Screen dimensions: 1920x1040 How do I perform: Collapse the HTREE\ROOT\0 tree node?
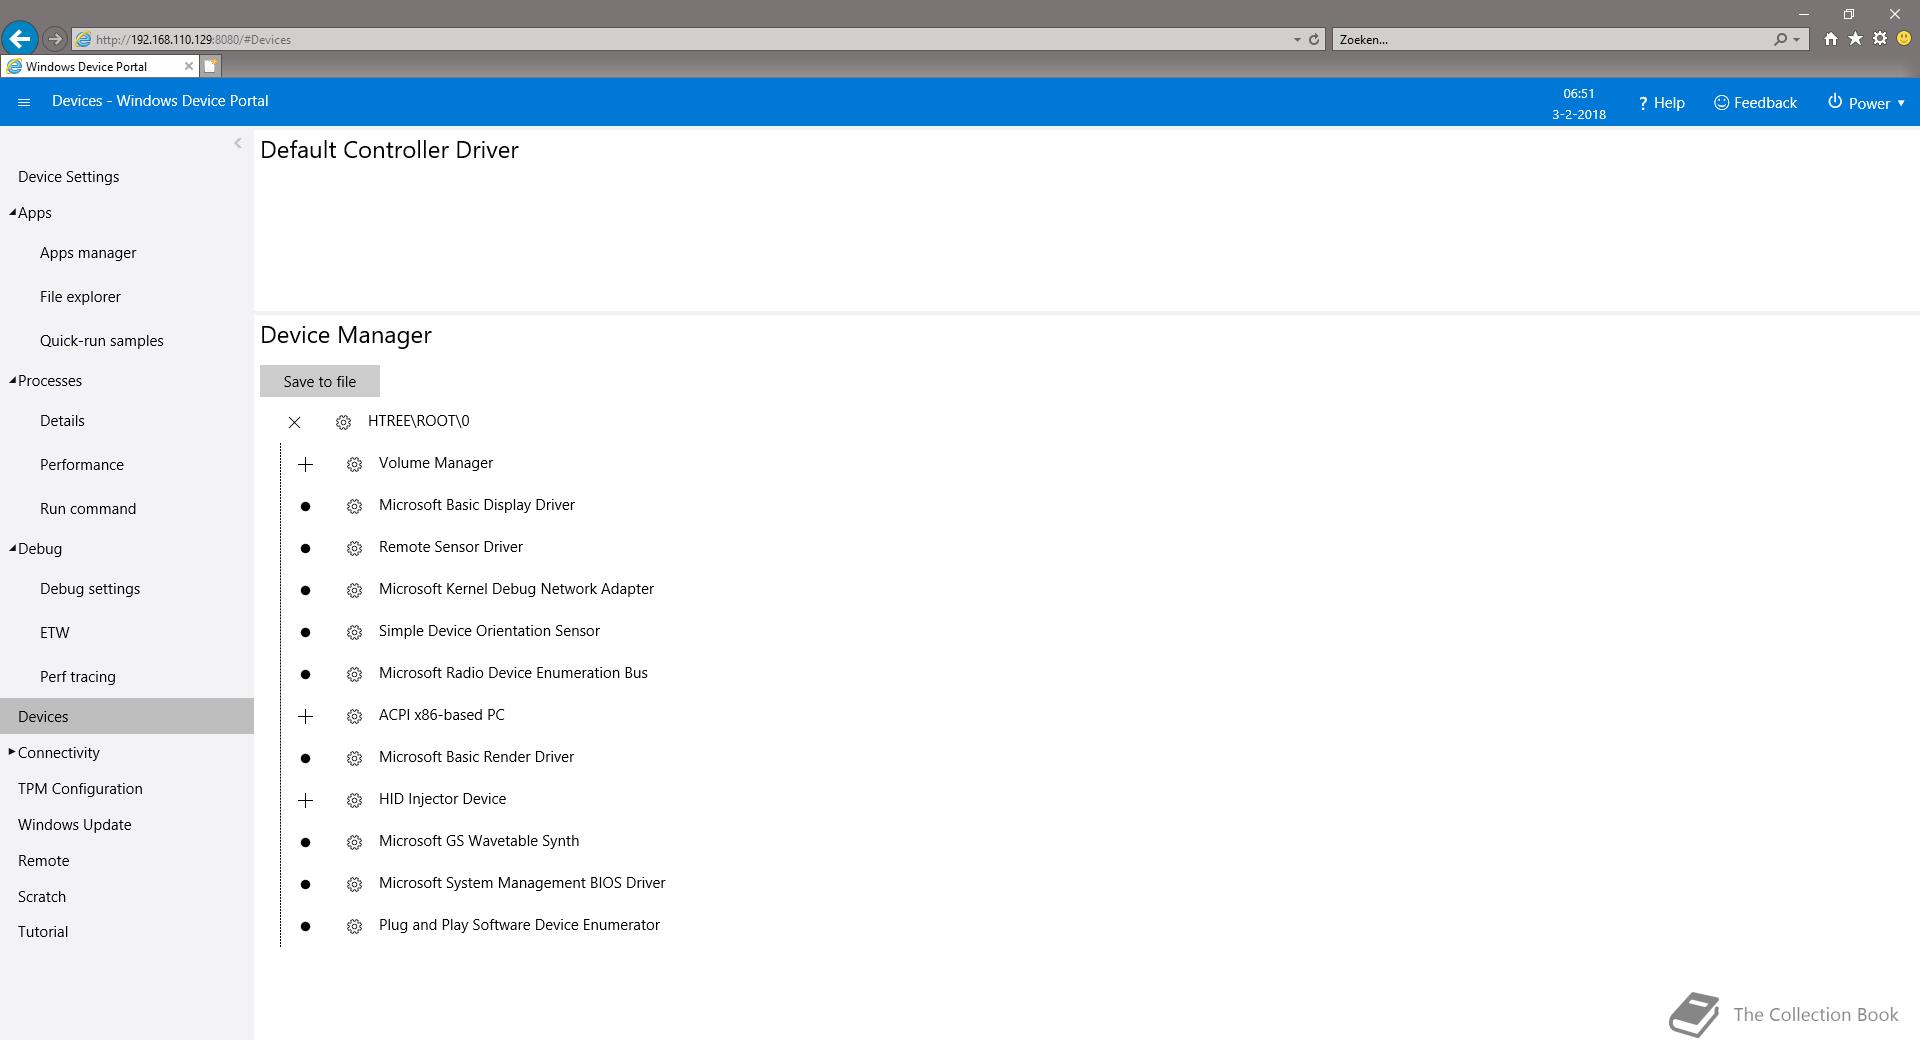coord(294,422)
